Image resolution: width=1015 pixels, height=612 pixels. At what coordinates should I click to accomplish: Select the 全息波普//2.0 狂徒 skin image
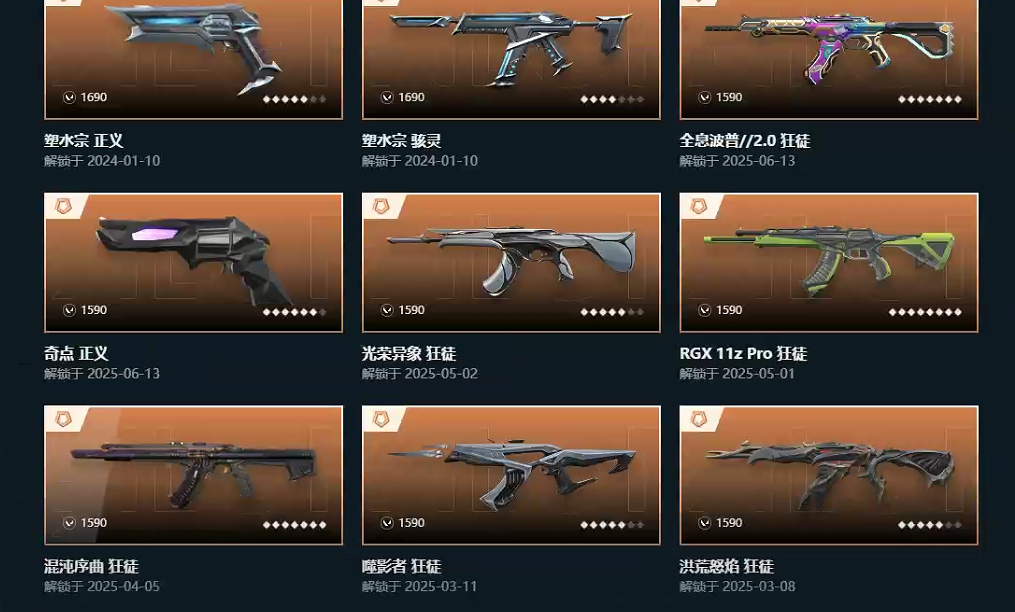pyautogui.click(x=829, y=59)
